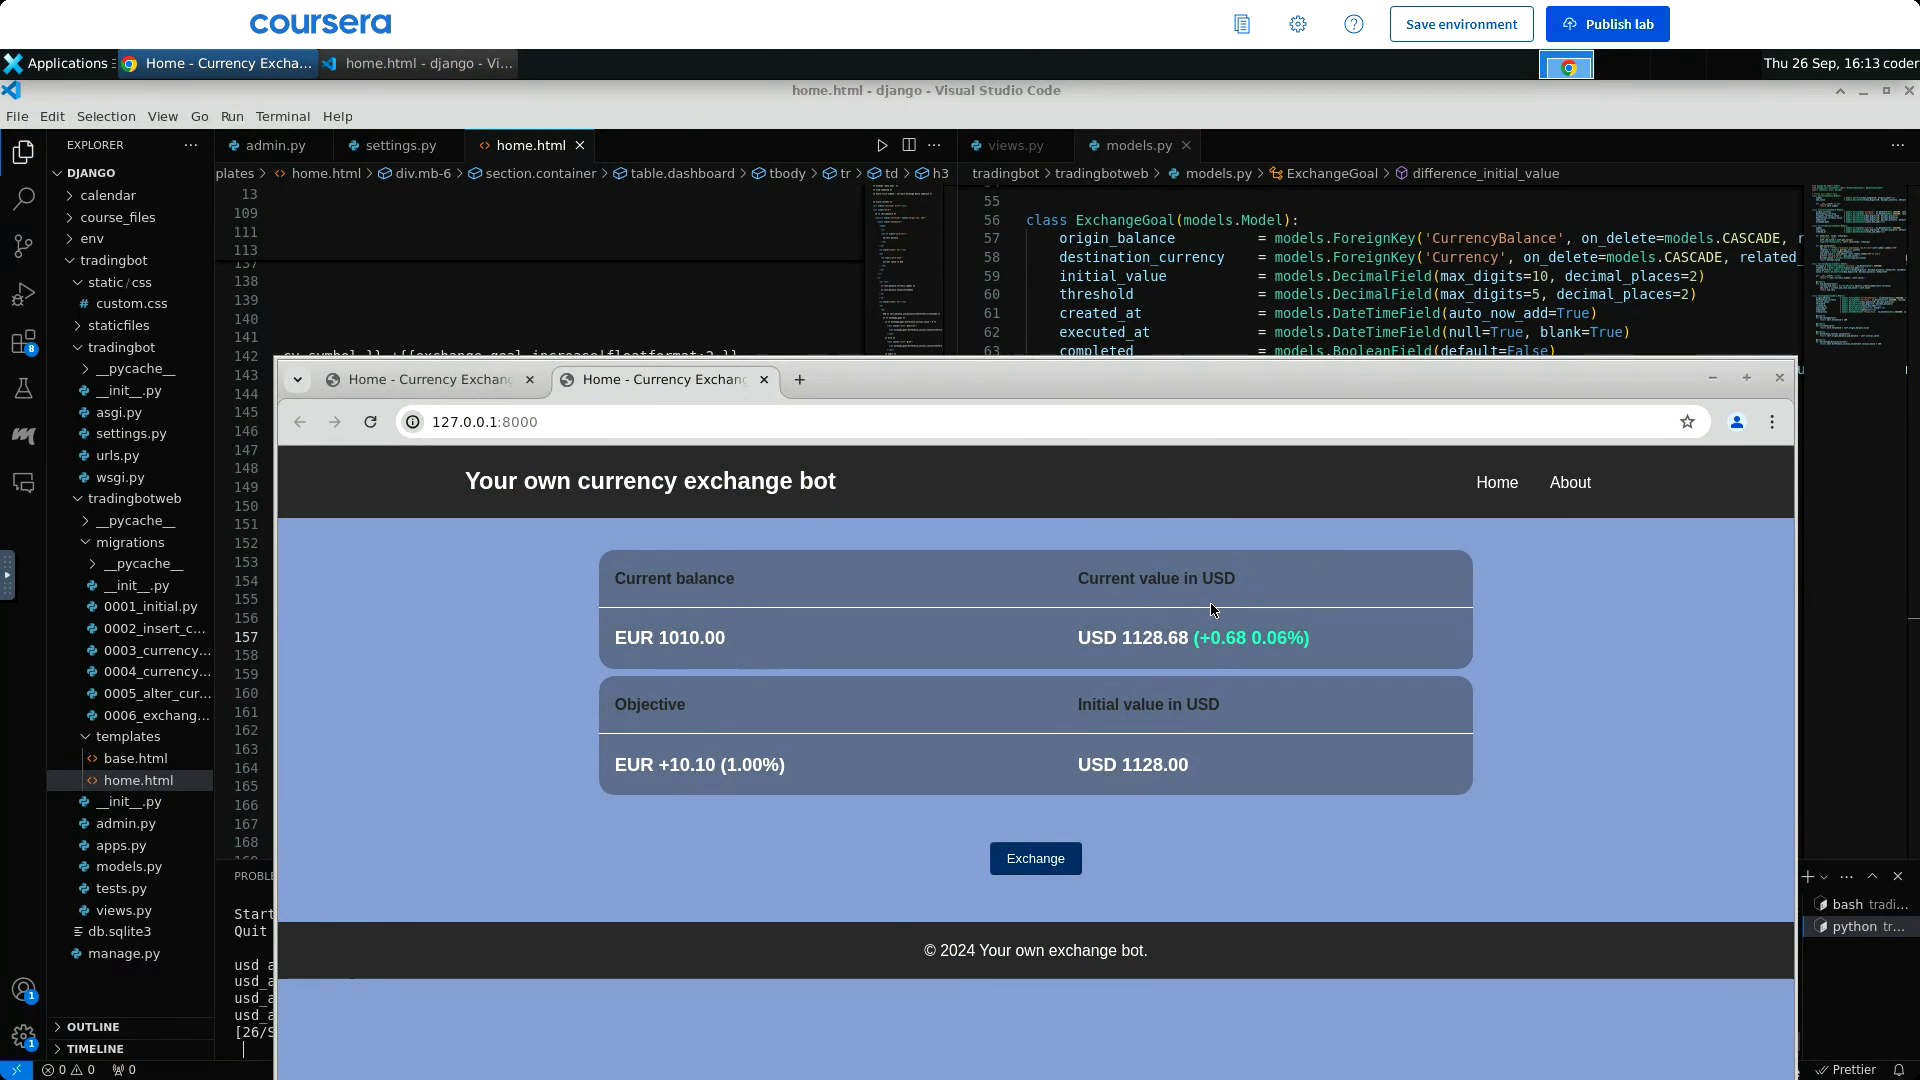1920x1080 pixels.
Task: Open views.py in the explorer tree
Action: pyautogui.click(x=123, y=910)
